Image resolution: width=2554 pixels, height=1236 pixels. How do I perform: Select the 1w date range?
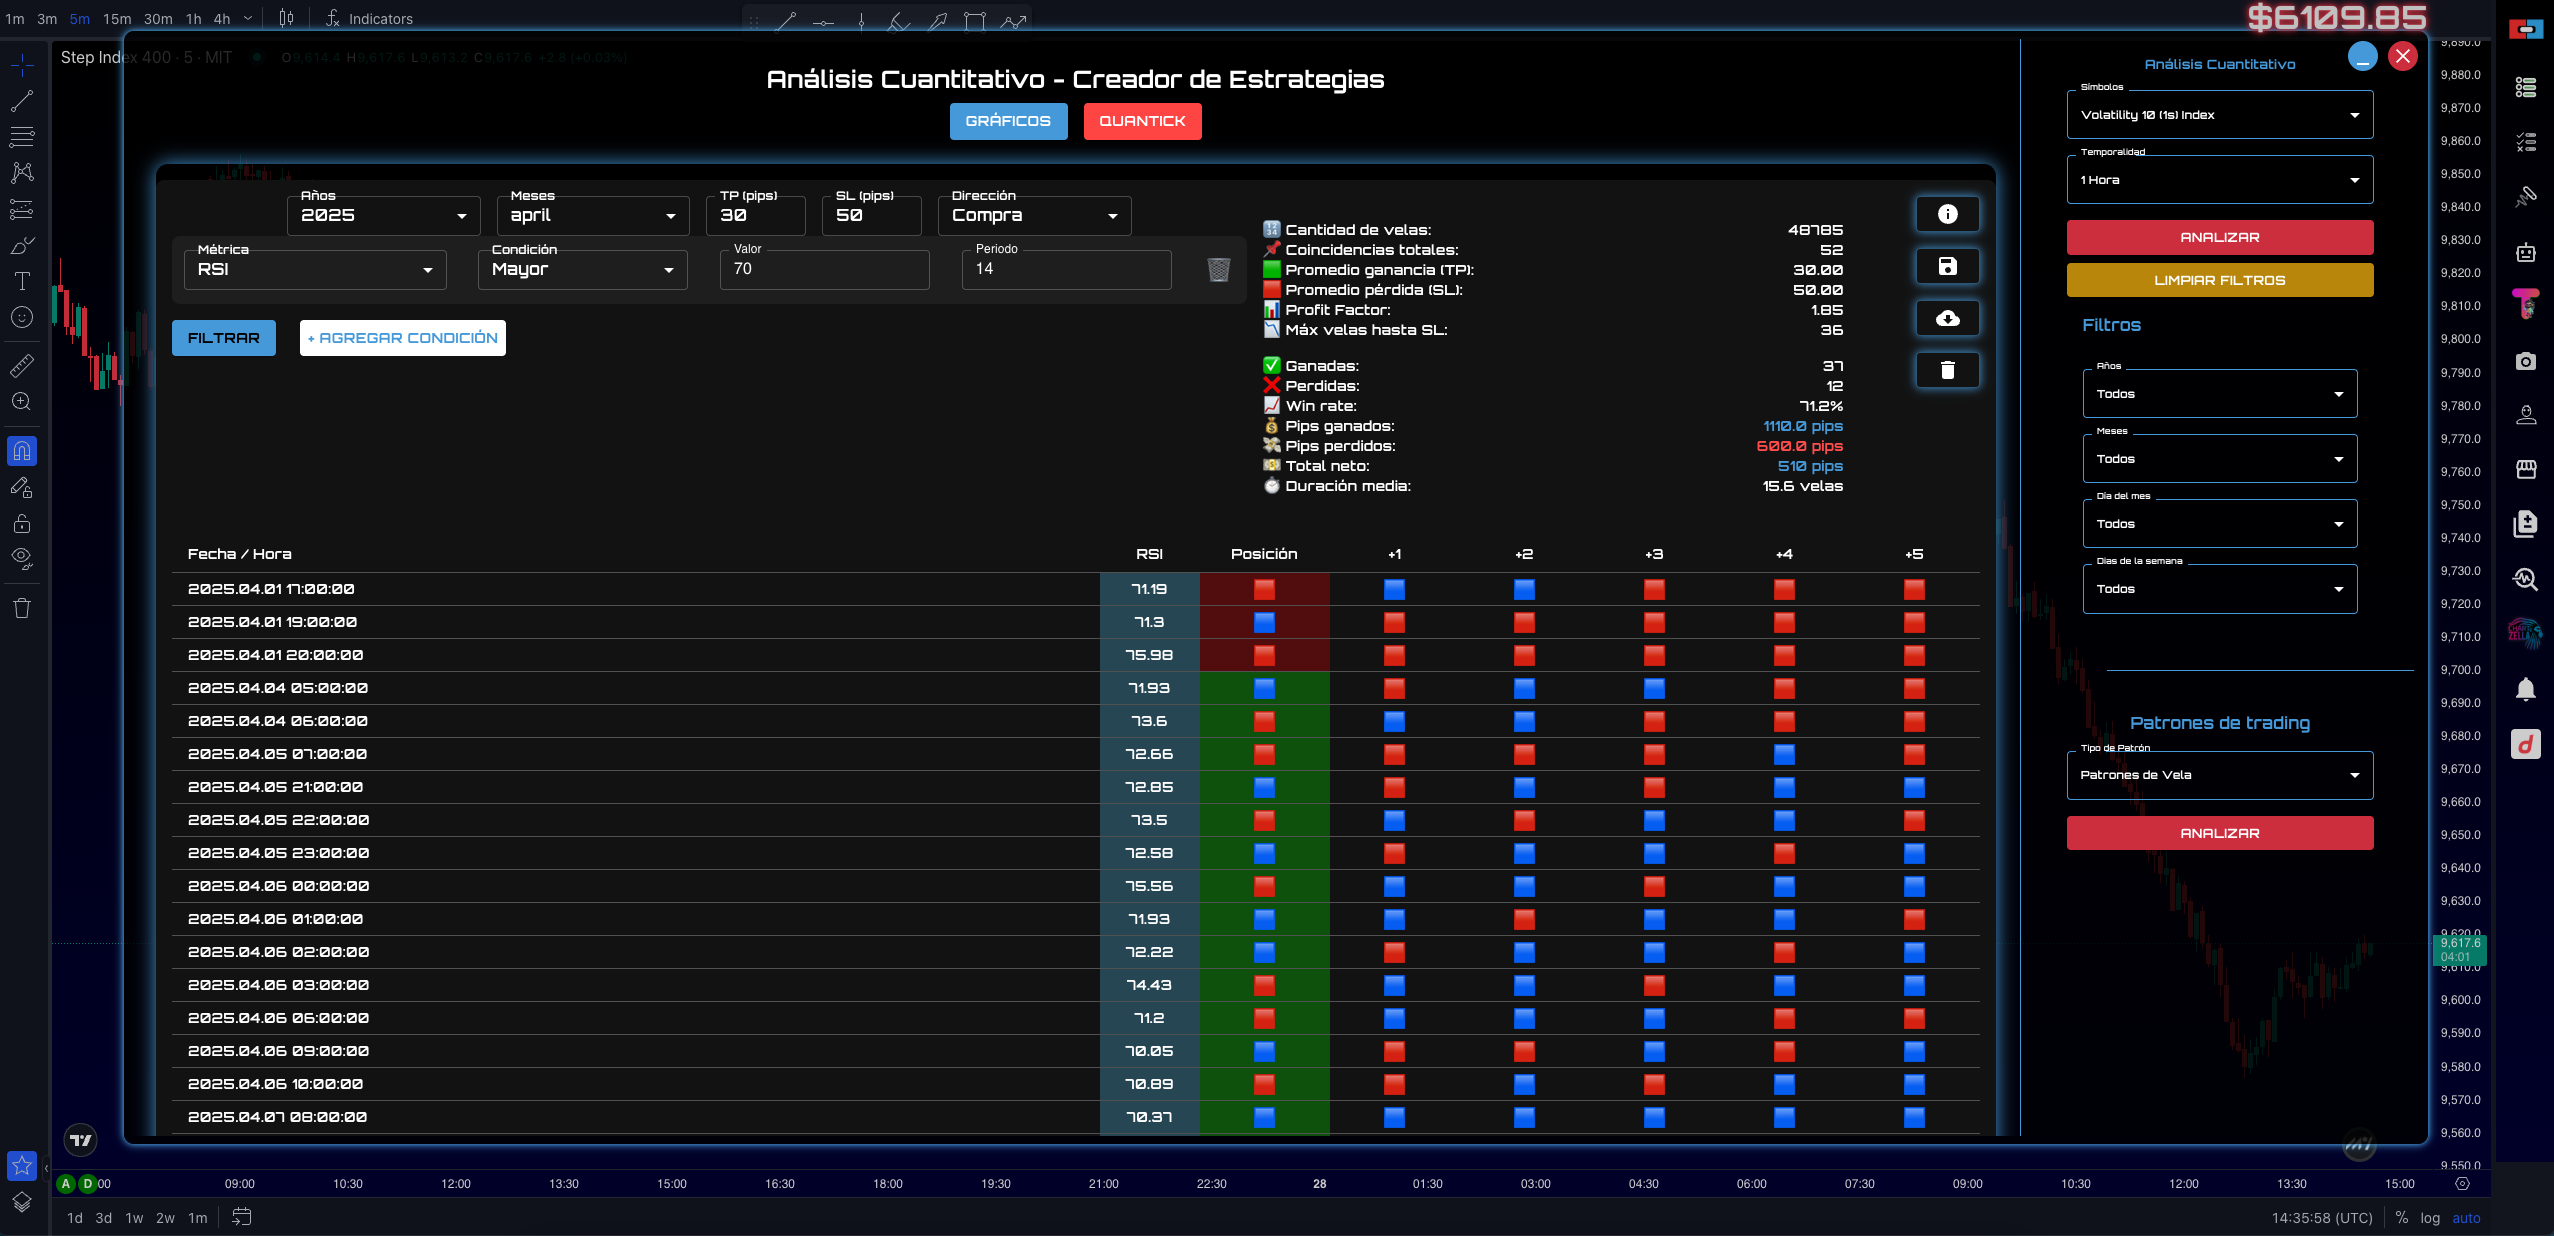(134, 1218)
